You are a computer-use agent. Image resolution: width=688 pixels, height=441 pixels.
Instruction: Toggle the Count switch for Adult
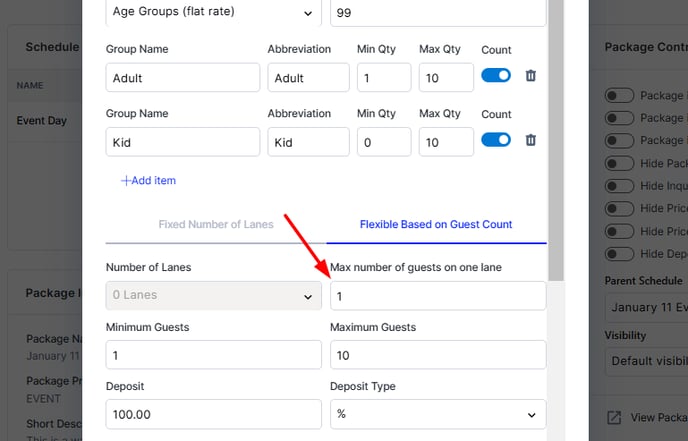pyautogui.click(x=496, y=75)
